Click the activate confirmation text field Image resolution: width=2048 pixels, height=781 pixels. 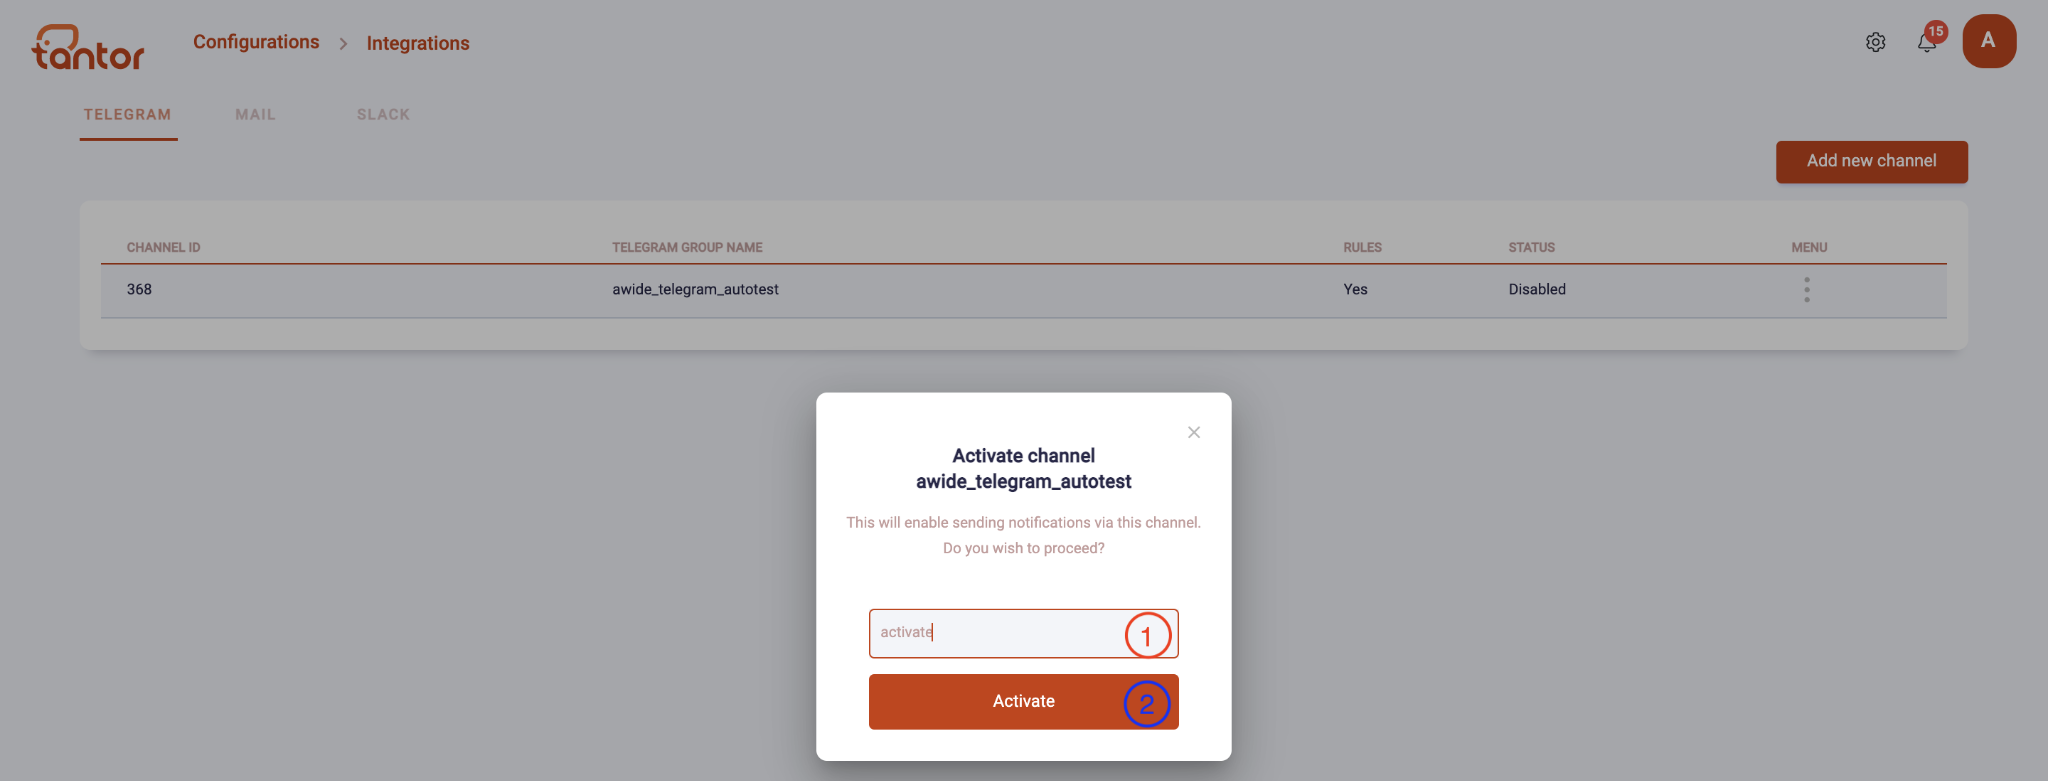pyautogui.click(x=1023, y=633)
